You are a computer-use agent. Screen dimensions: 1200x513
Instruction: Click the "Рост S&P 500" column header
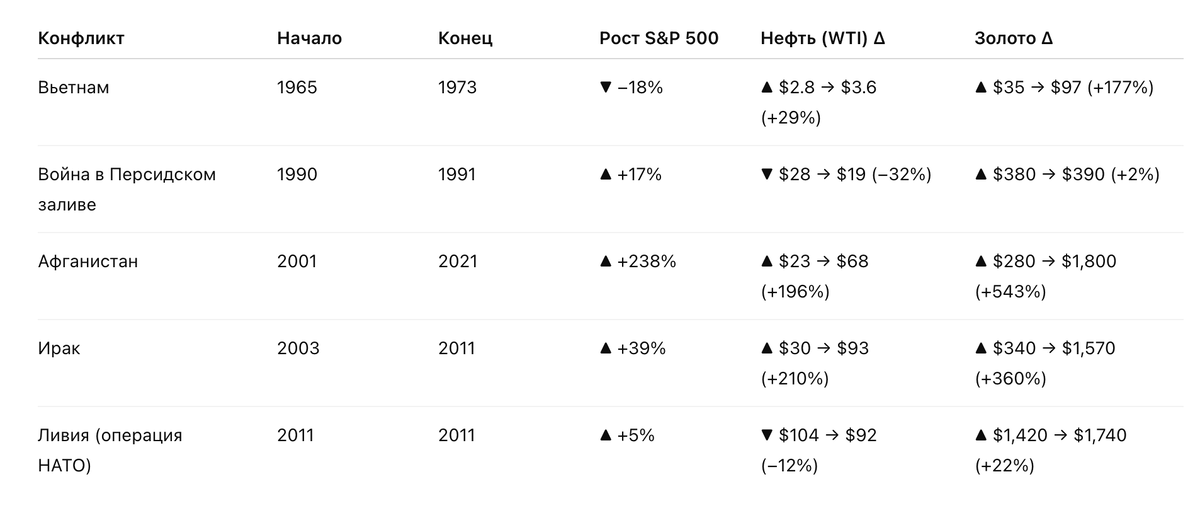(x=659, y=39)
